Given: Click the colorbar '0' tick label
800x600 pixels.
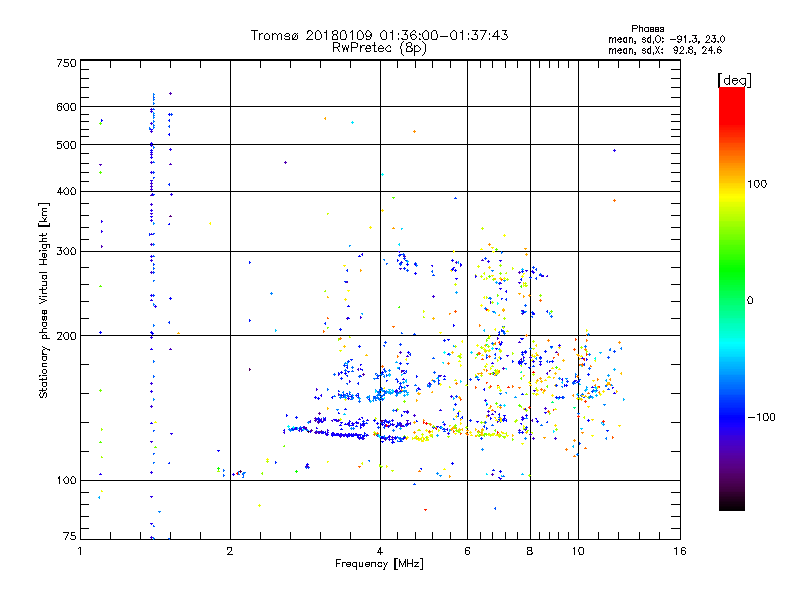Looking at the screenshot, I should [x=749, y=301].
